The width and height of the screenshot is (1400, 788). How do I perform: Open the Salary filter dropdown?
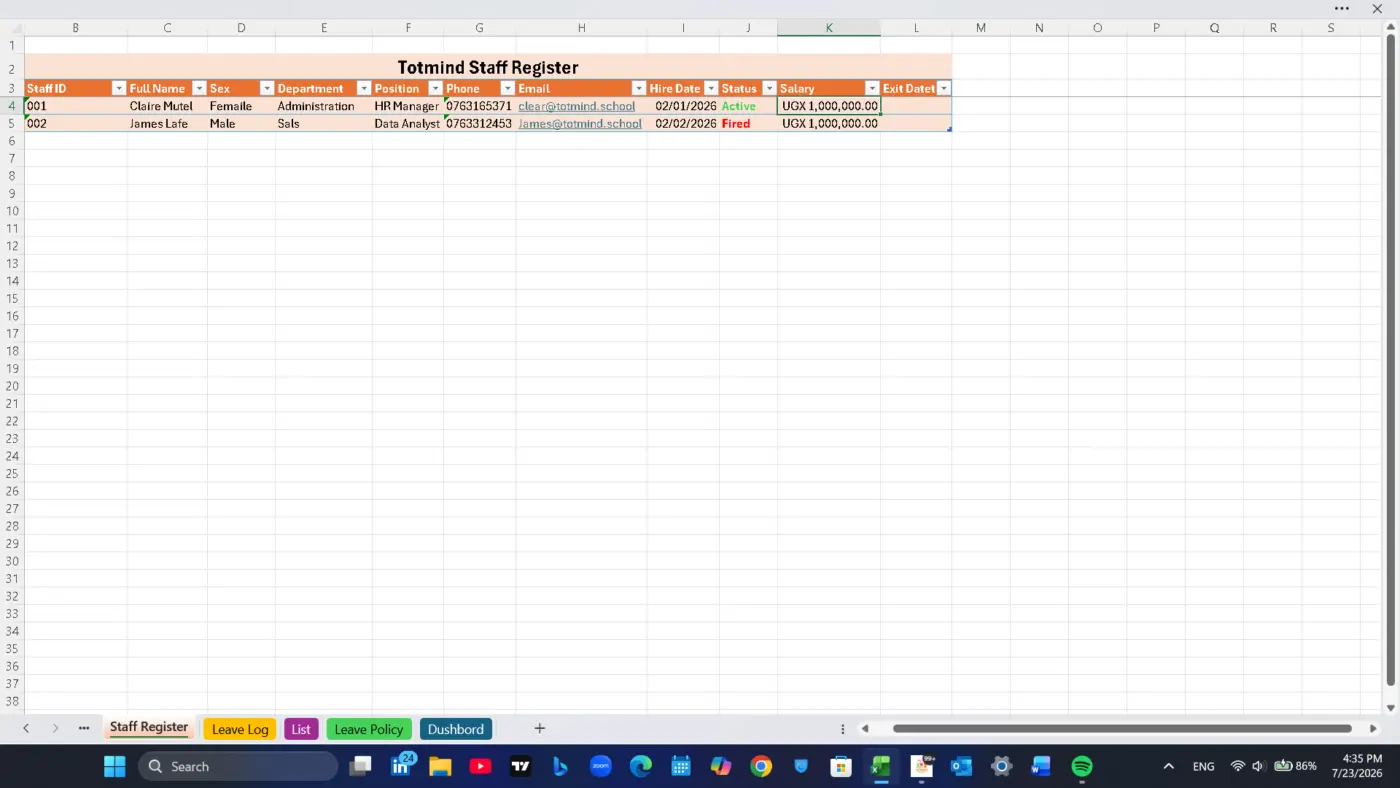coord(872,88)
